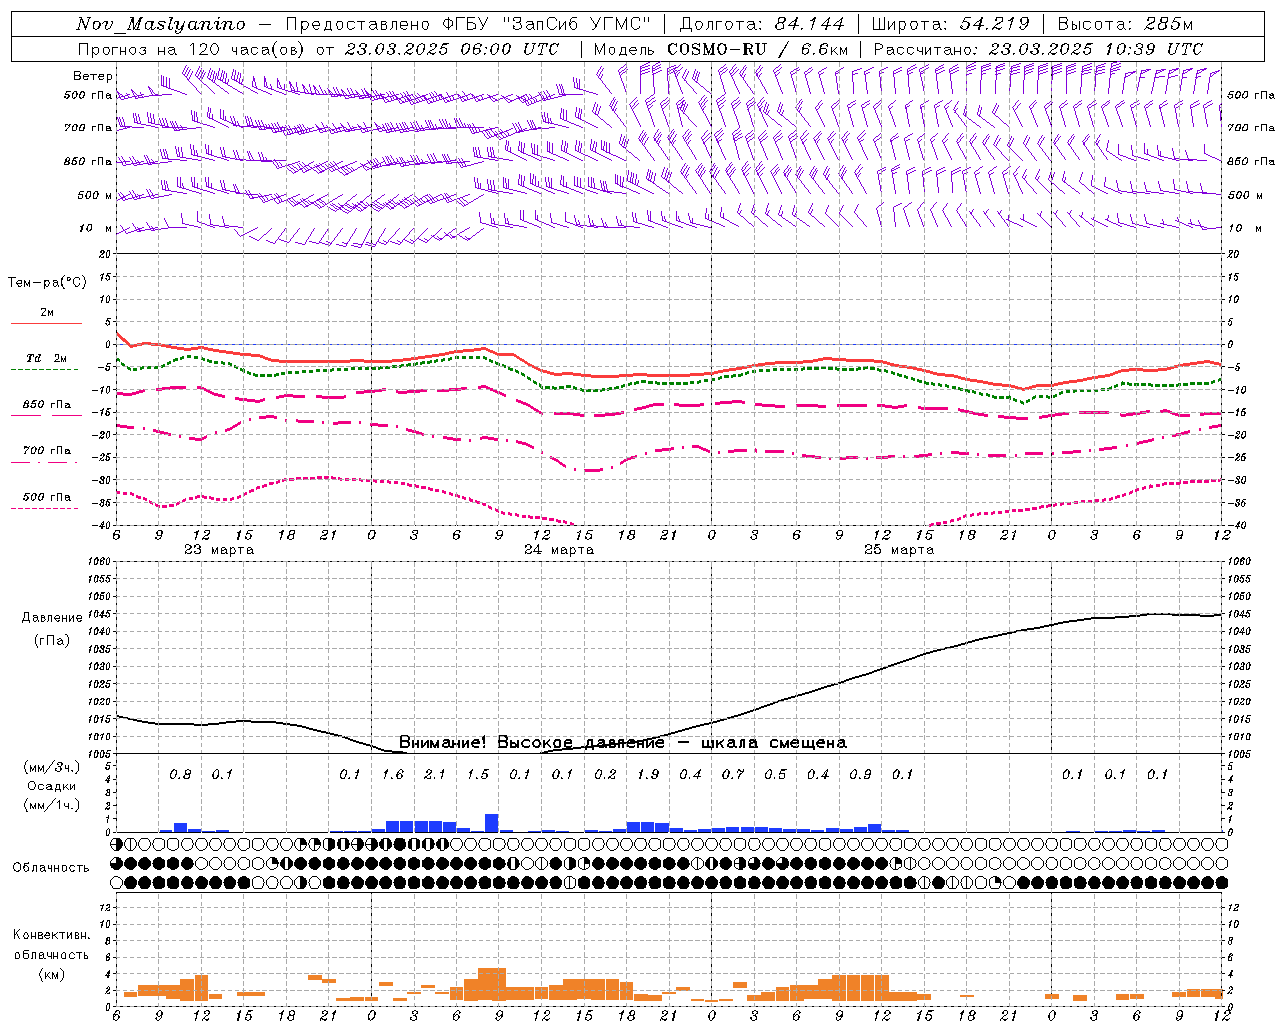This screenshot has height=1024, width=1280.
Task: Click the 23 марта date label
Action: [x=219, y=549]
